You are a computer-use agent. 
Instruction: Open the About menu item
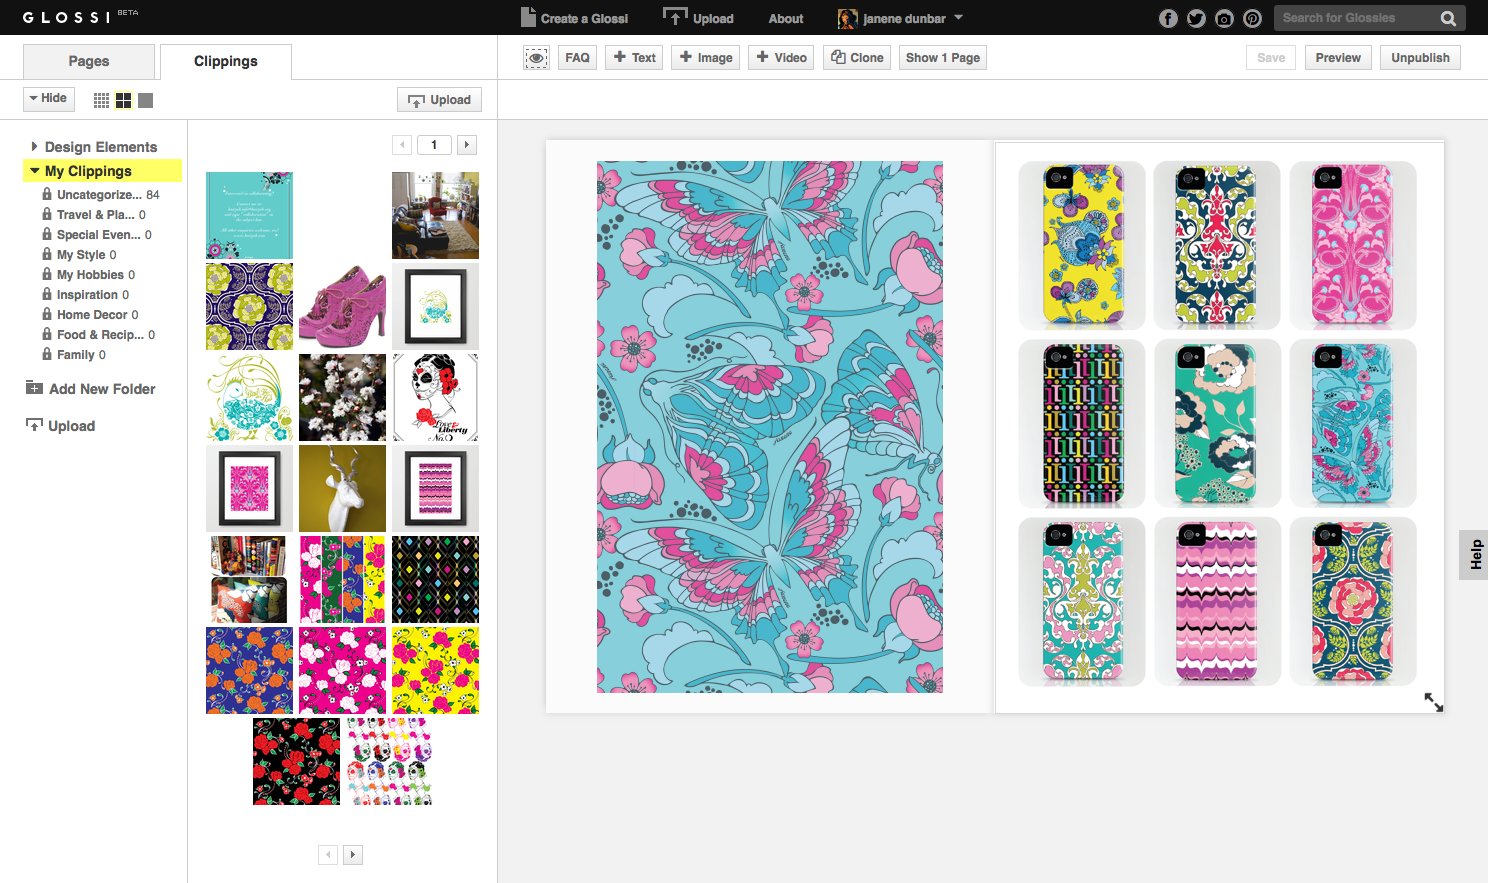coord(785,18)
